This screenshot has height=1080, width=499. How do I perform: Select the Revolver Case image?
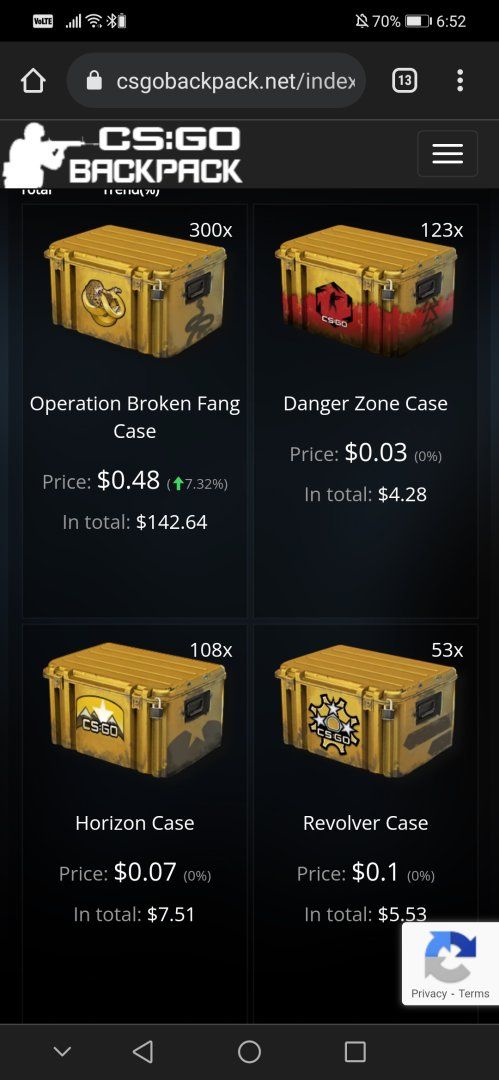click(366, 711)
